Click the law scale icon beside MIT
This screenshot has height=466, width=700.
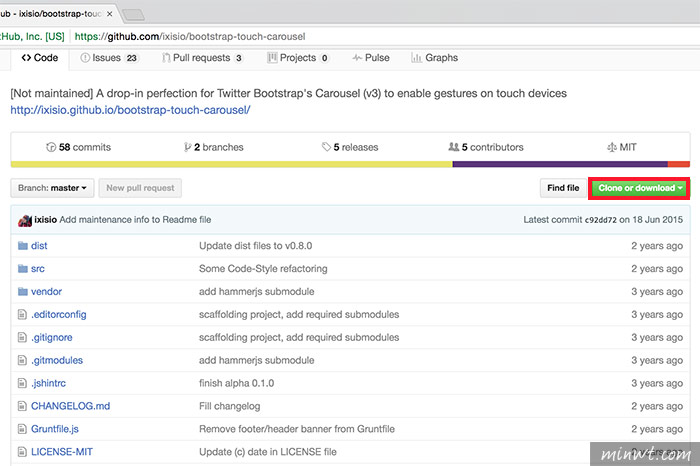[612, 147]
